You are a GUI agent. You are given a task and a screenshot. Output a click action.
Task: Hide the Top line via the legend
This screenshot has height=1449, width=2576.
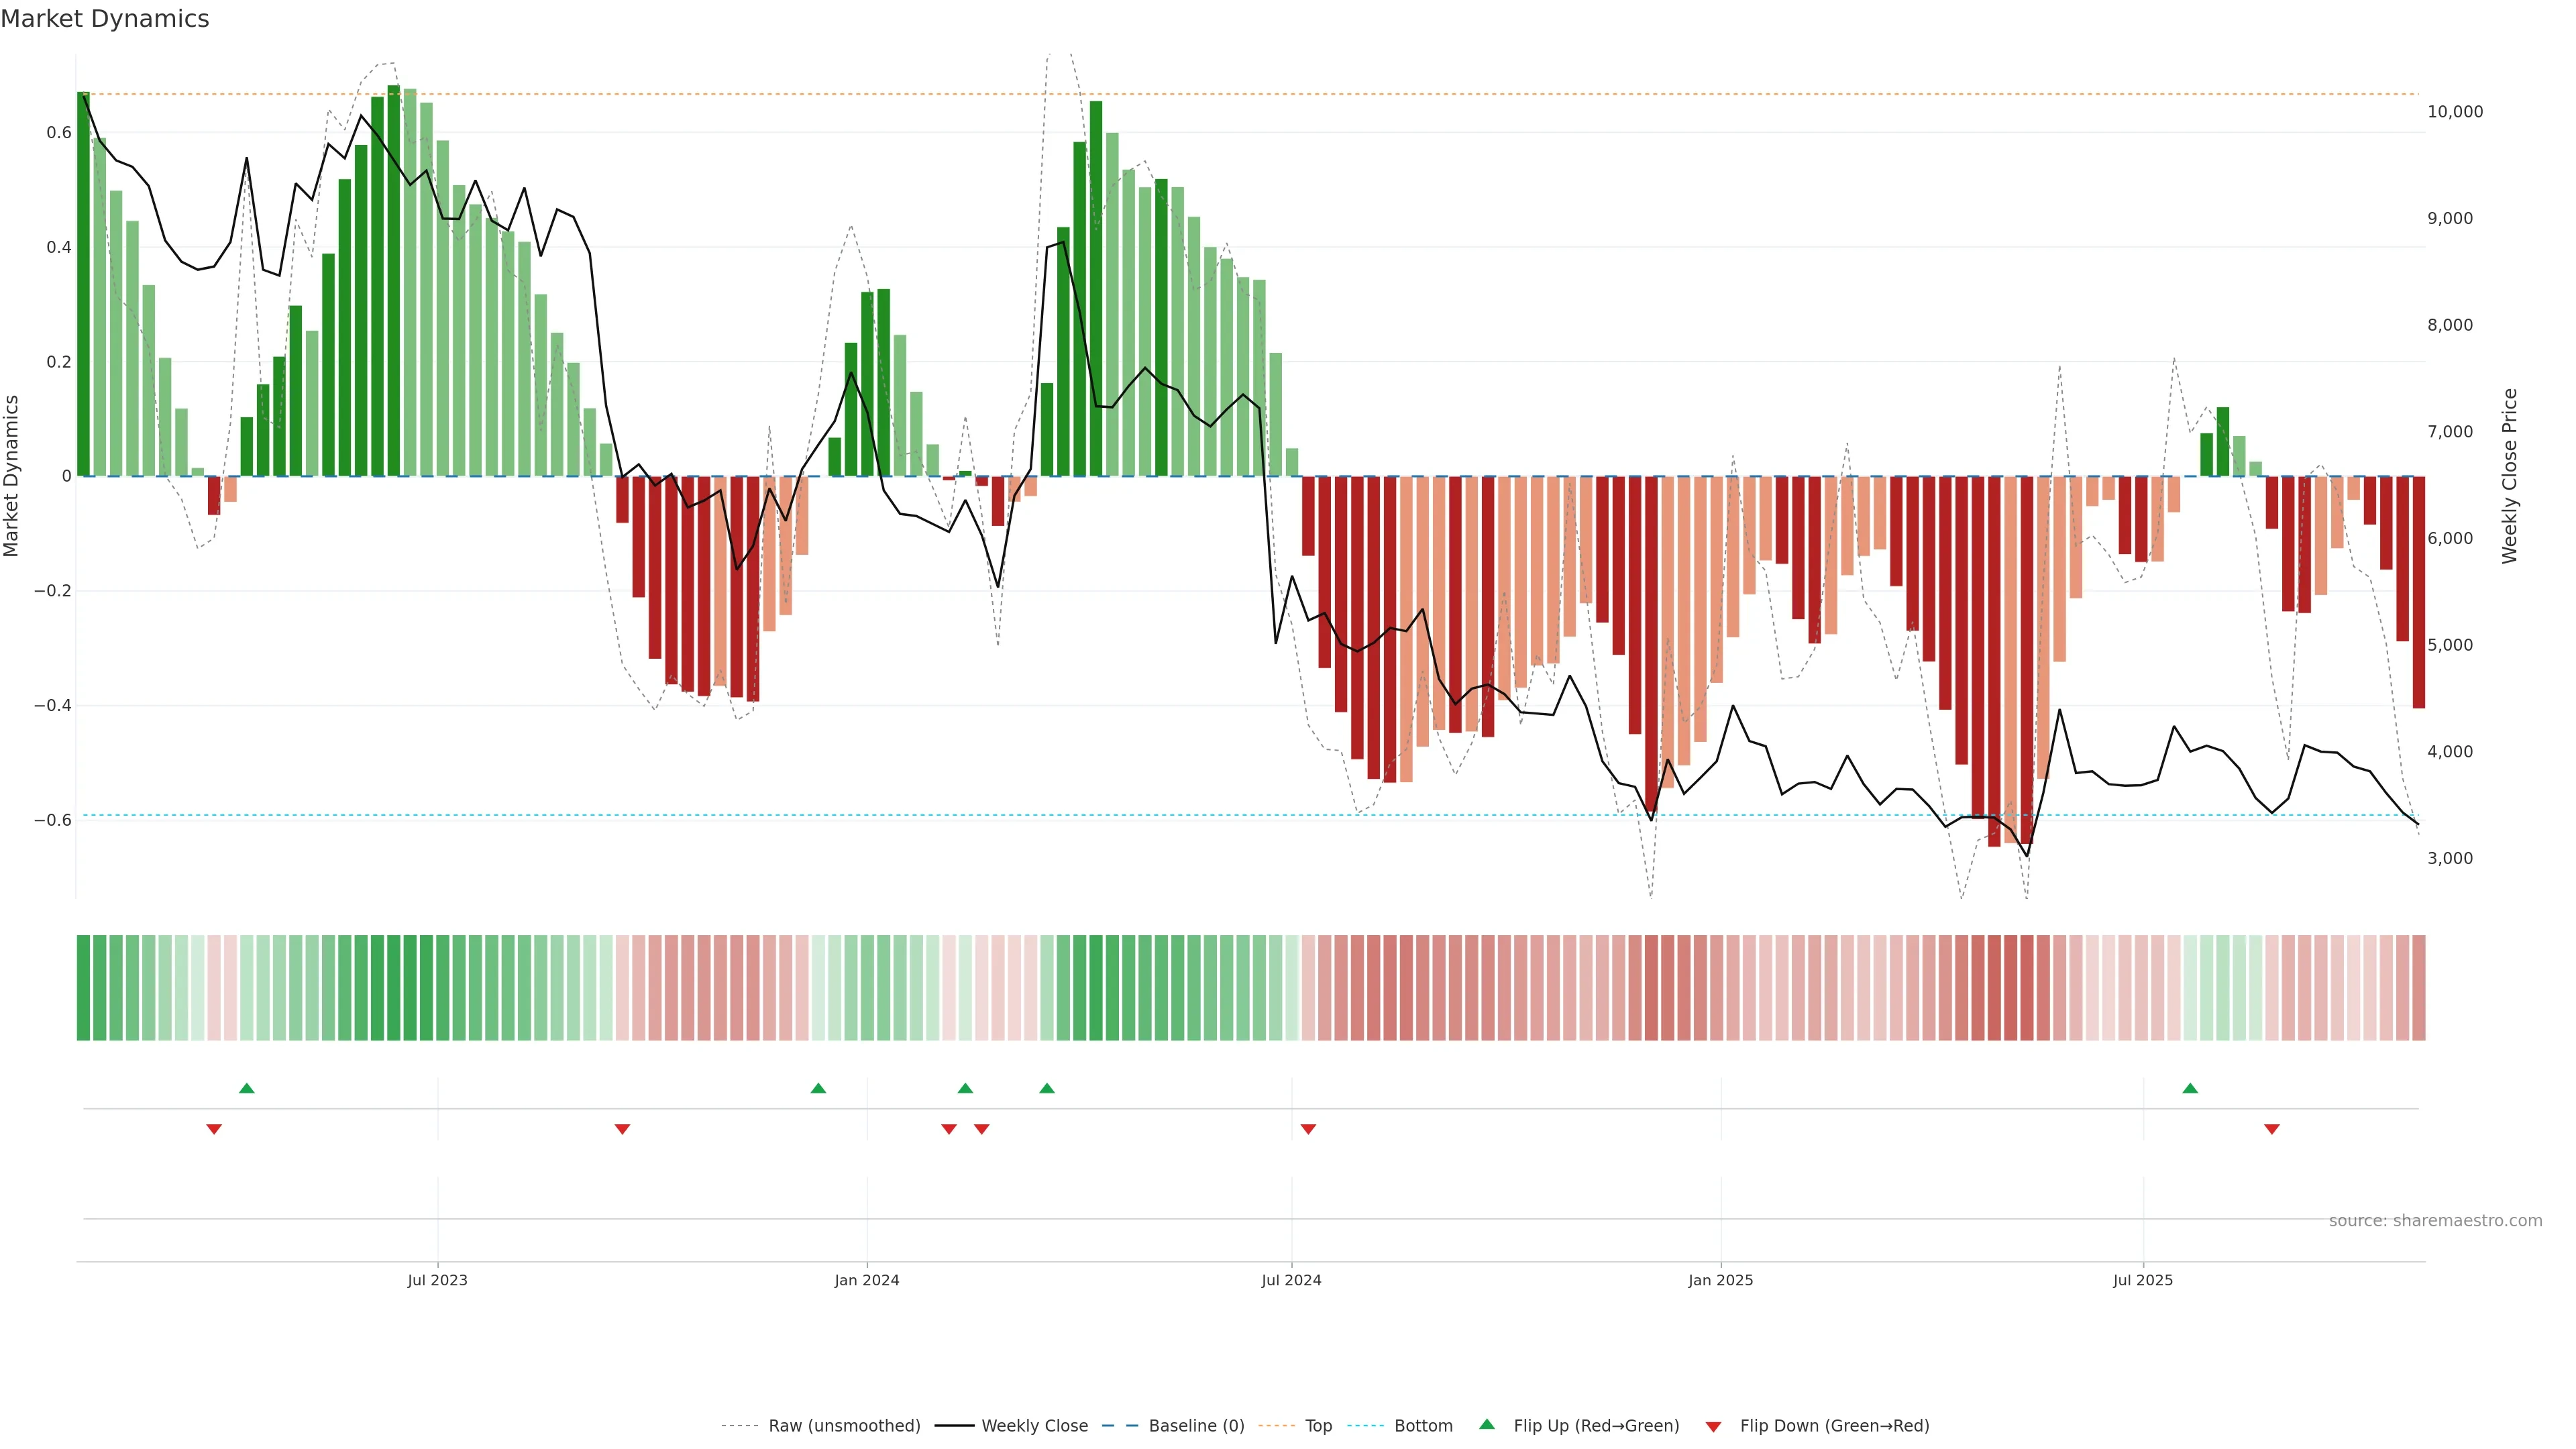pyautogui.click(x=1318, y=1426)
